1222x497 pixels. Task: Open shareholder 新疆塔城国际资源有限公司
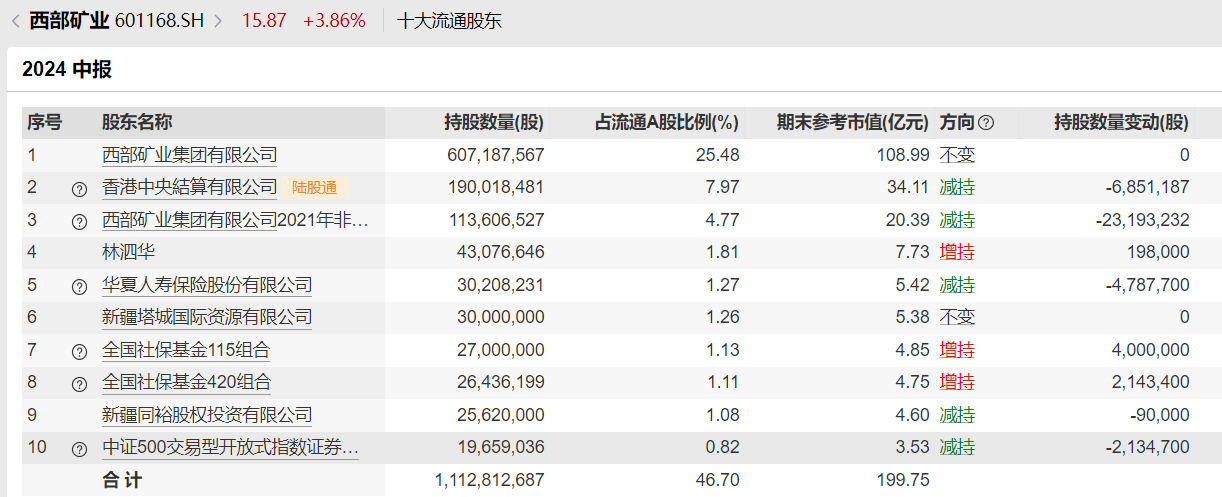point(207,317)
